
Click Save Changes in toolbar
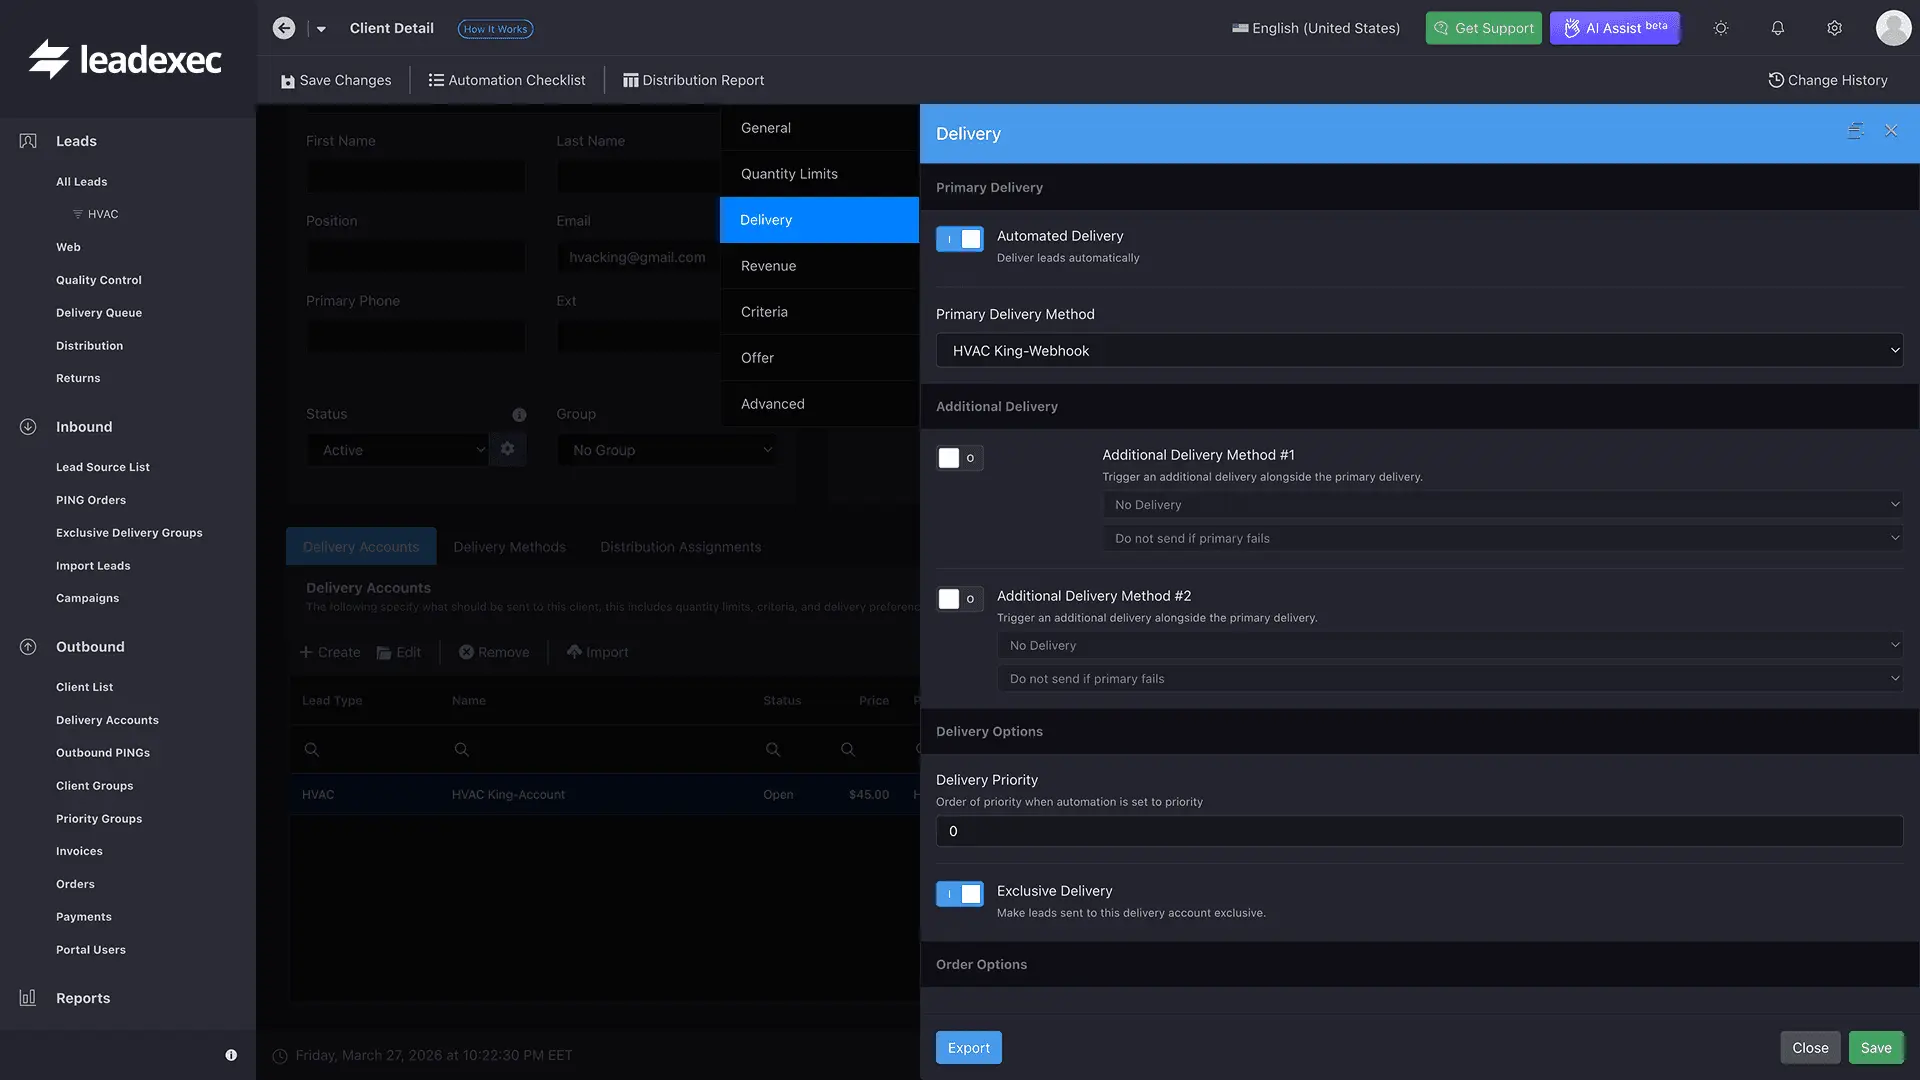336,80
